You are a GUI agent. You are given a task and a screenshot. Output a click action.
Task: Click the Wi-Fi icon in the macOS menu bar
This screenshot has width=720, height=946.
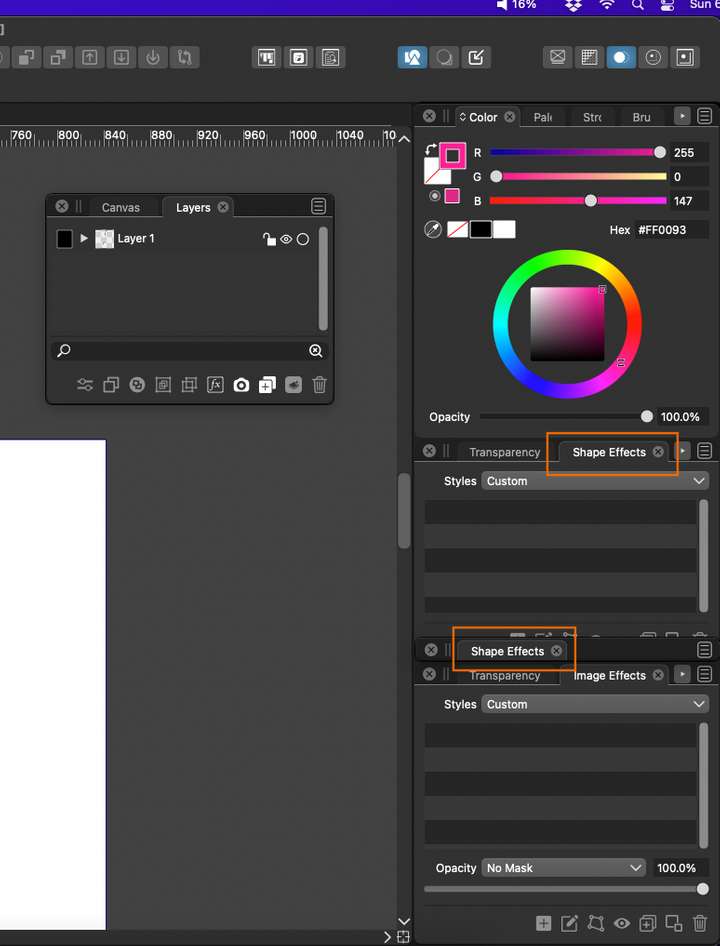(x=607, y=5)
